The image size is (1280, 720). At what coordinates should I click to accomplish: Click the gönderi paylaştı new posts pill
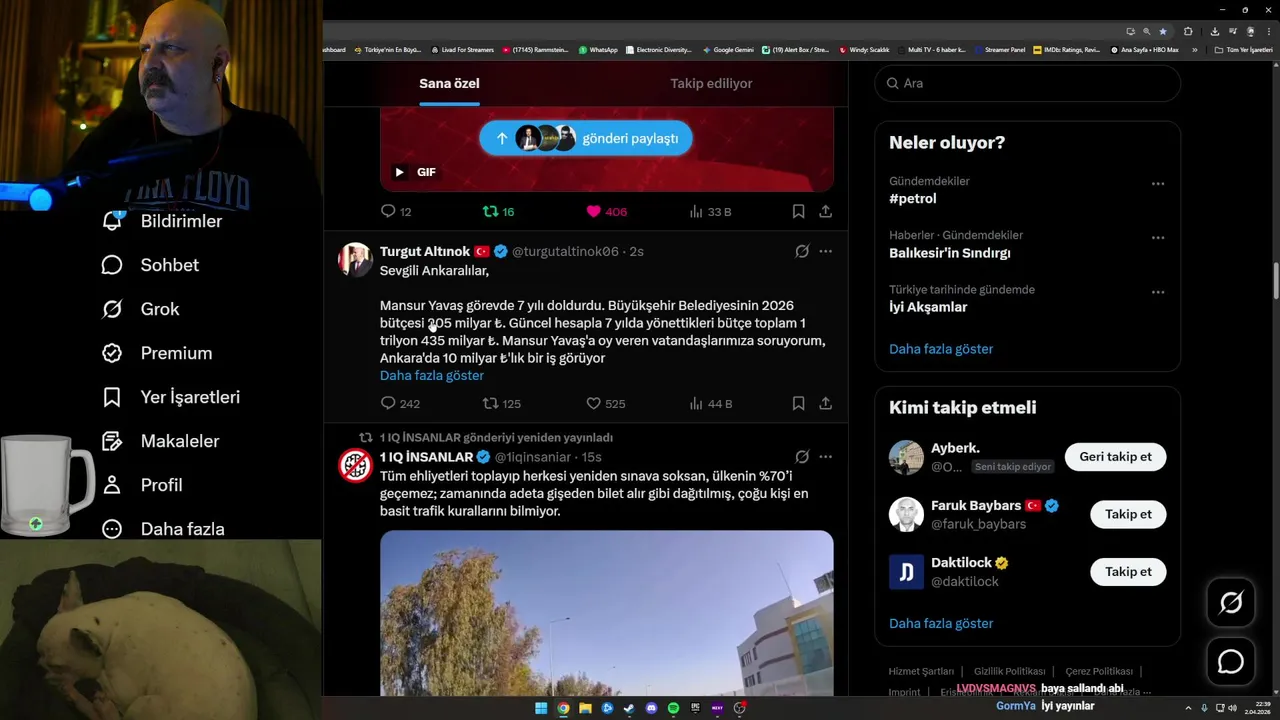[586, 138]
